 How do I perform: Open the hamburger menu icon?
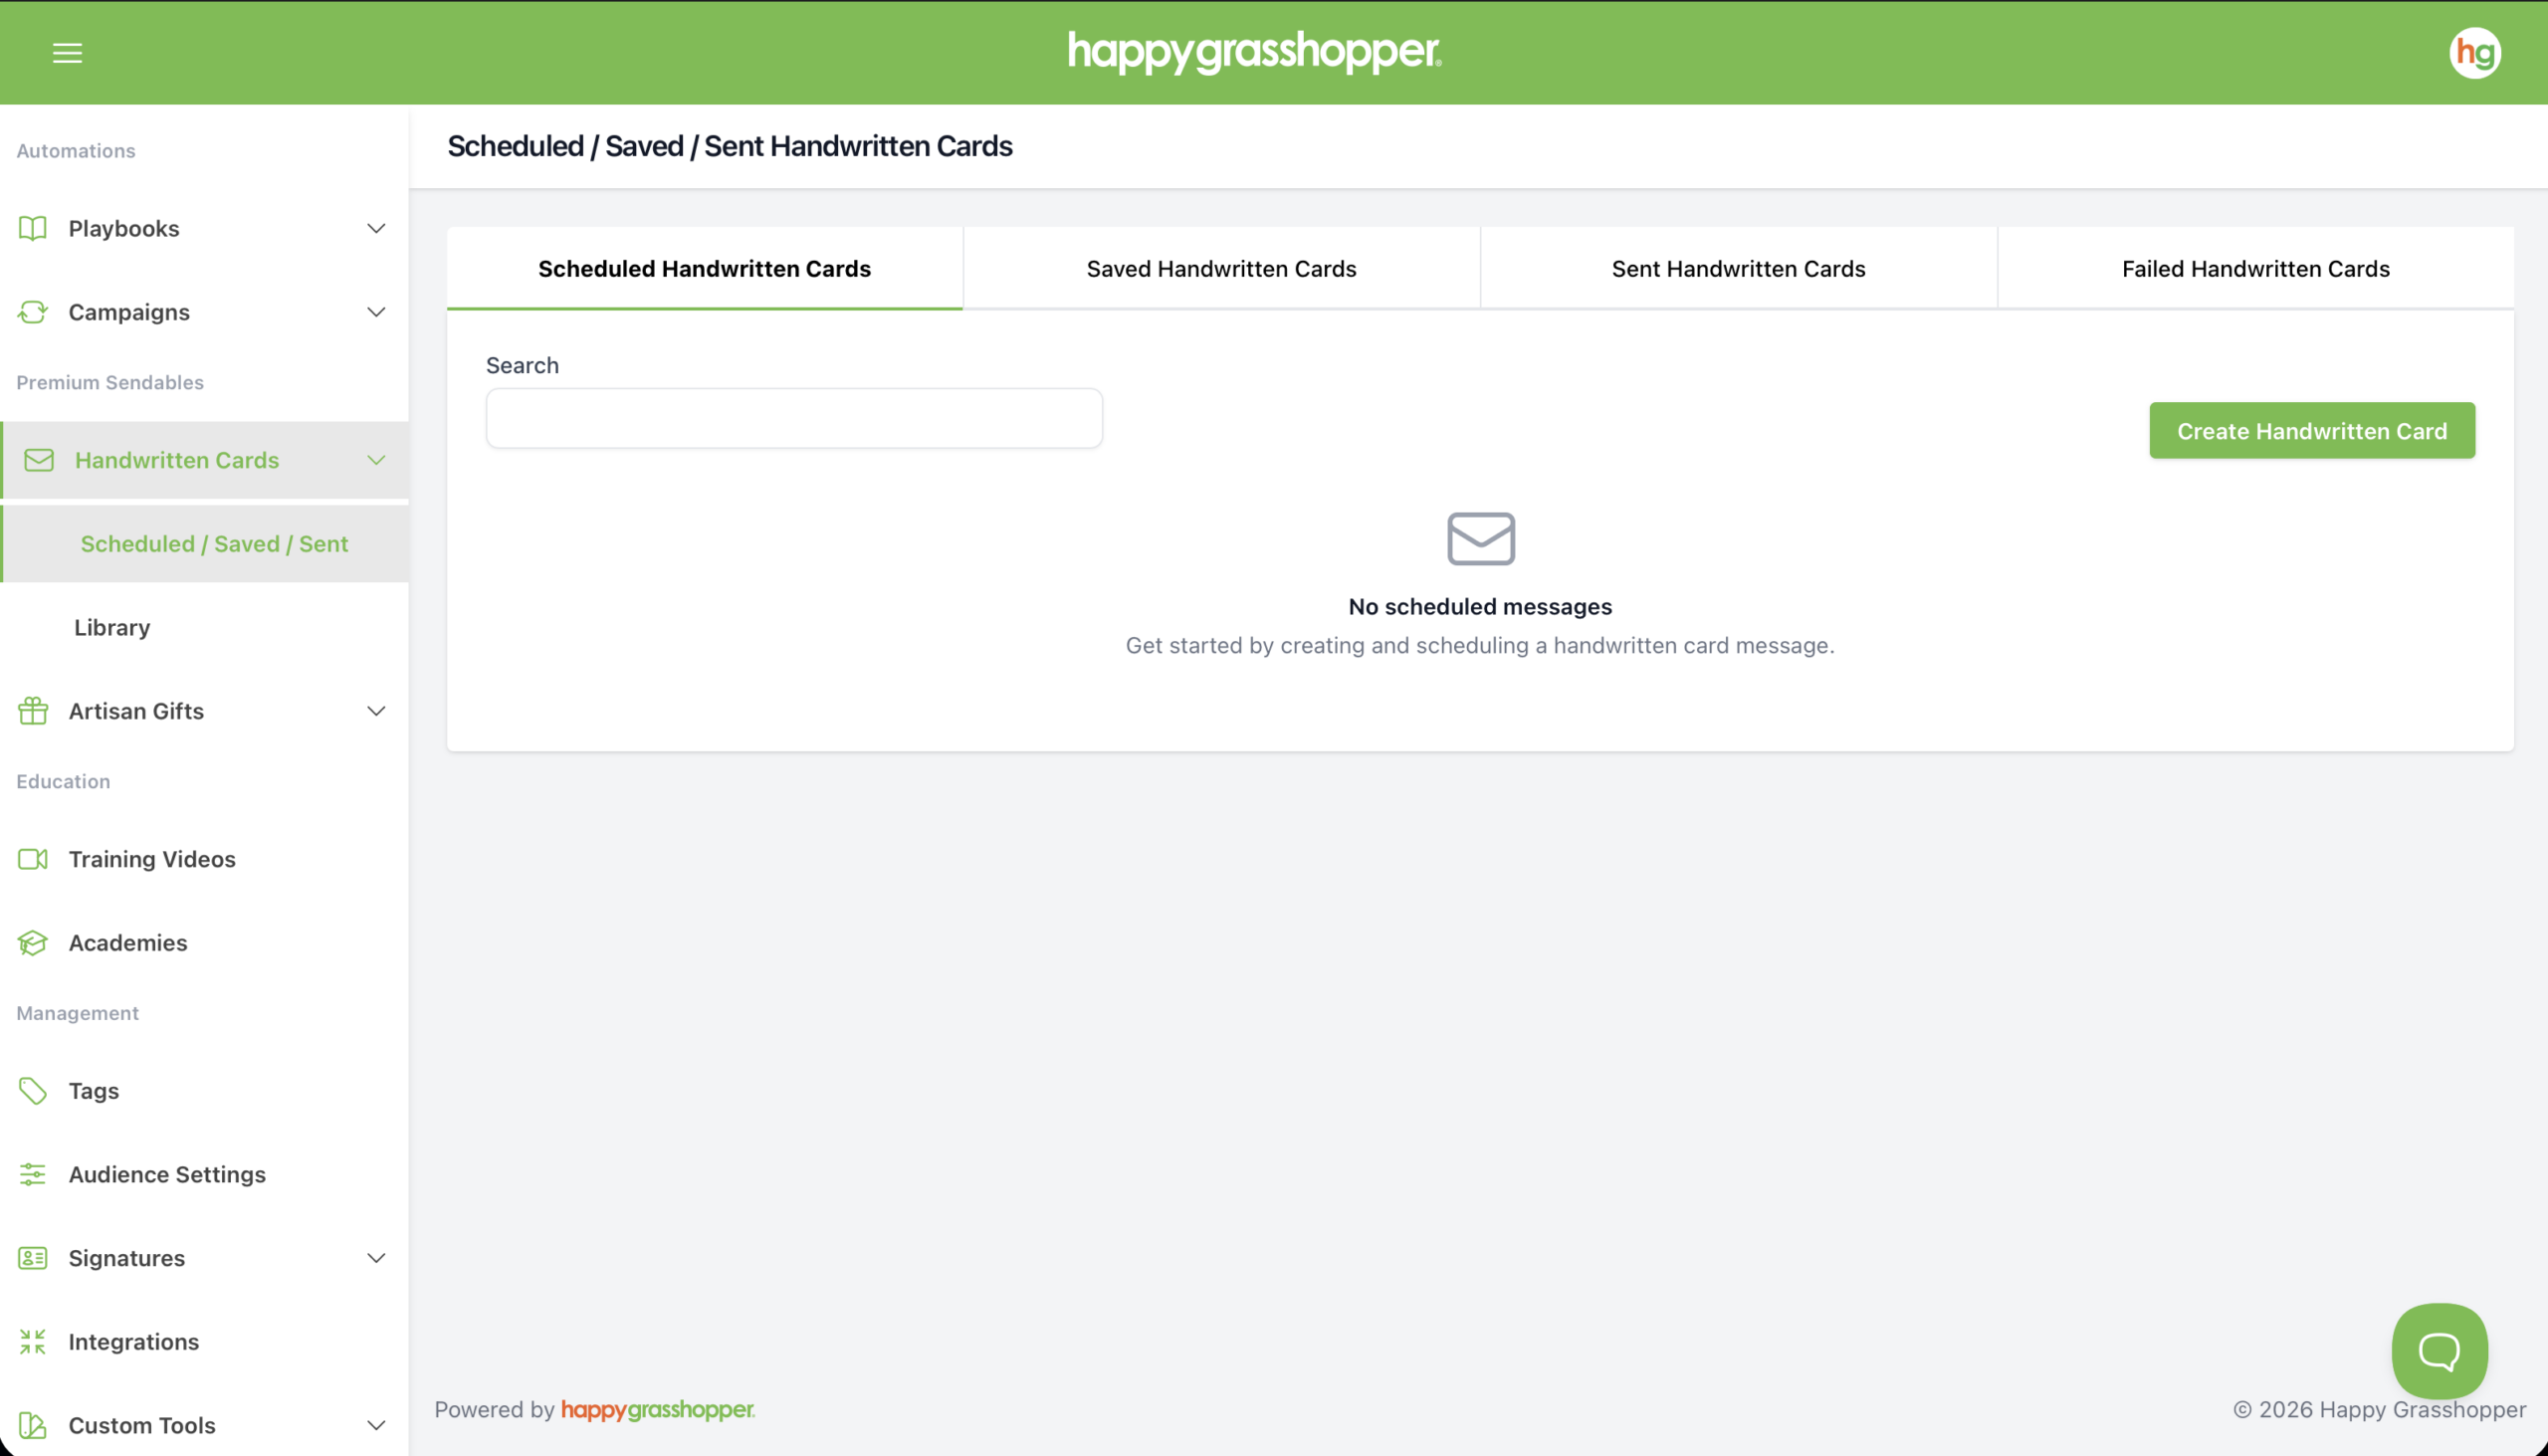67,53
